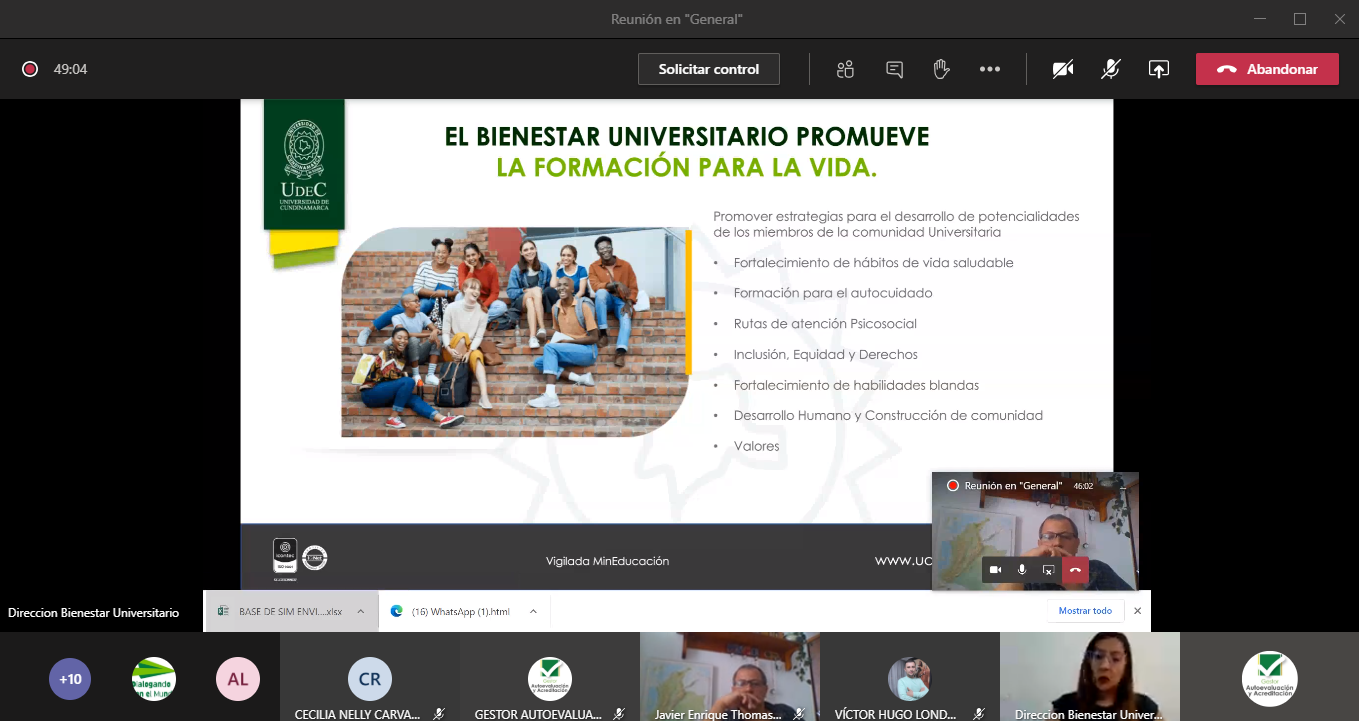Open the share content tray icon
1359x721 pixels.
(1159, 69)
